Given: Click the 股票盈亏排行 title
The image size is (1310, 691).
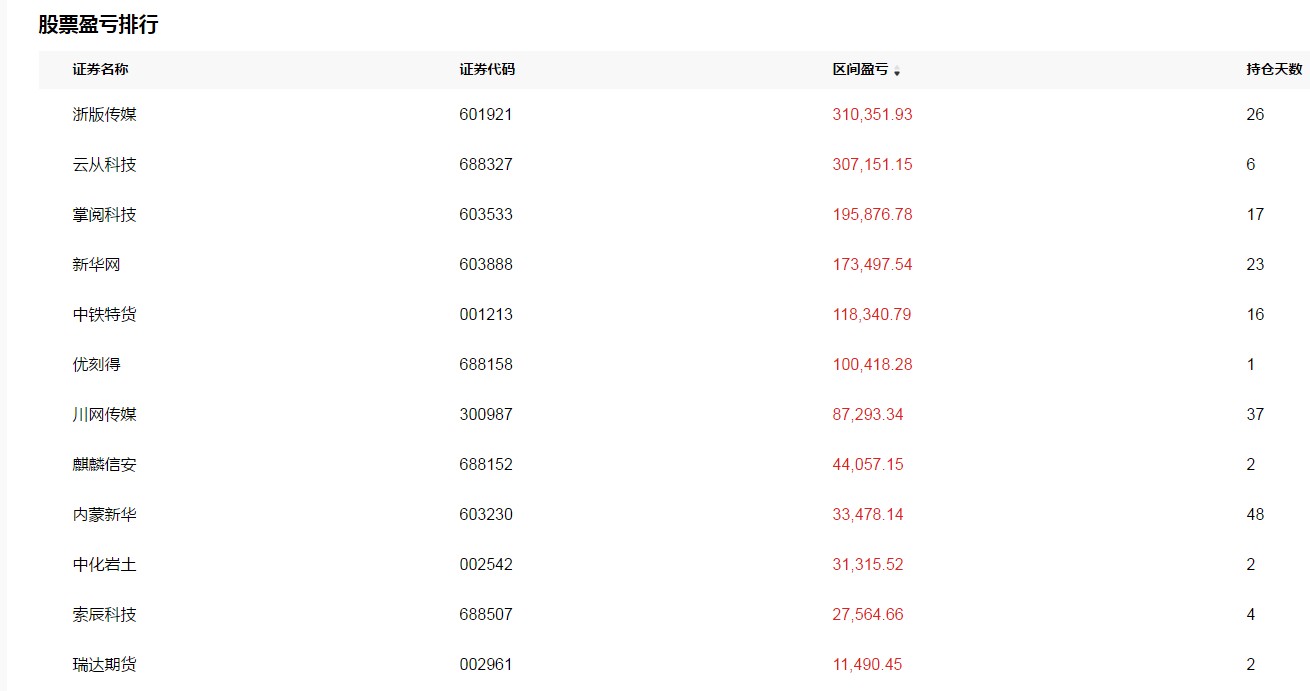Looking at the screenshot, I should tap(98, 25).
